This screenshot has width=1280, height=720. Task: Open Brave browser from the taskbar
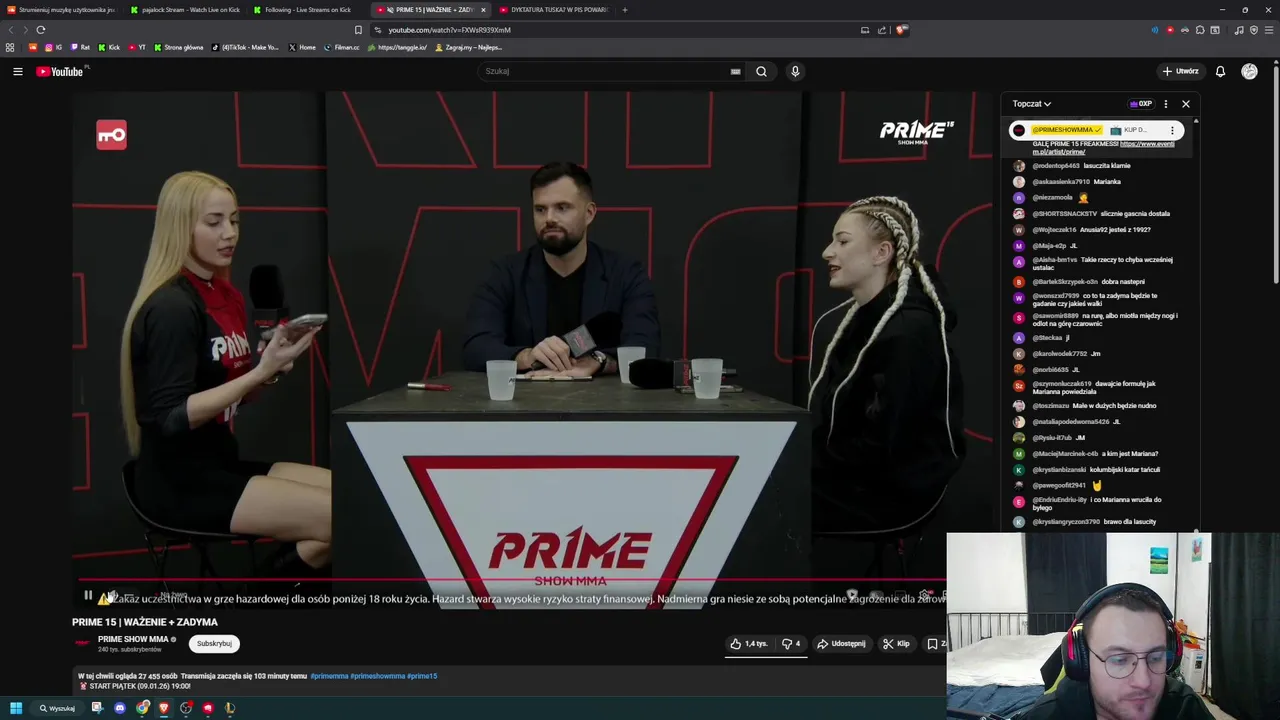164,708
